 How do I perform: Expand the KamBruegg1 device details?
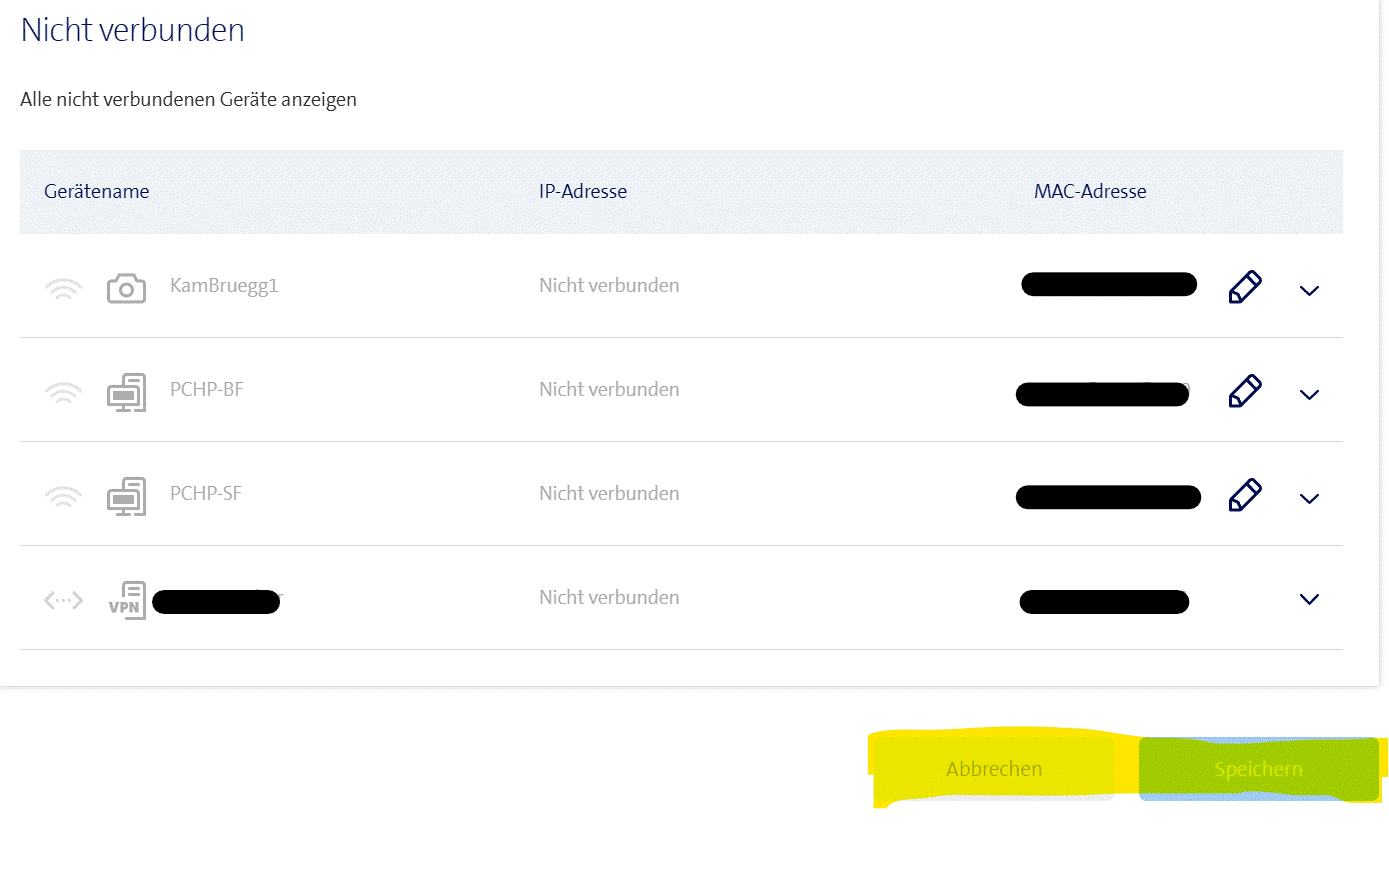(1309, 291)
